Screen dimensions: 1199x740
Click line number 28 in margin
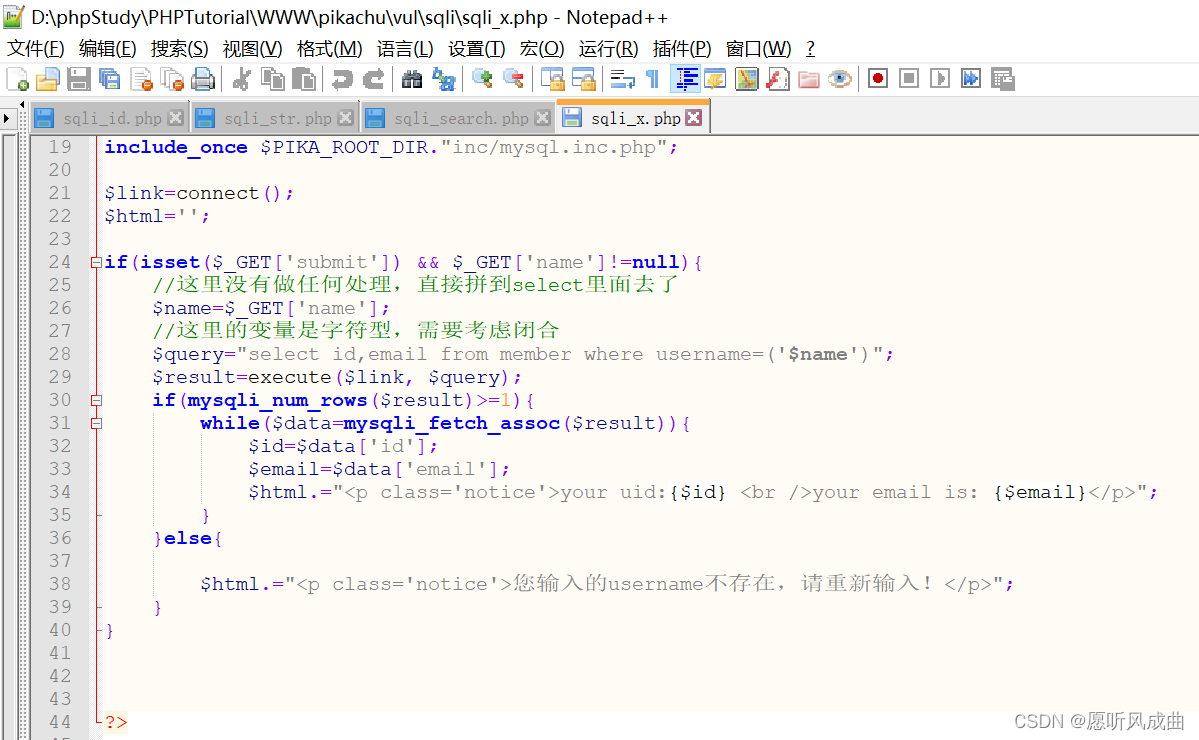tap(60, 354)
